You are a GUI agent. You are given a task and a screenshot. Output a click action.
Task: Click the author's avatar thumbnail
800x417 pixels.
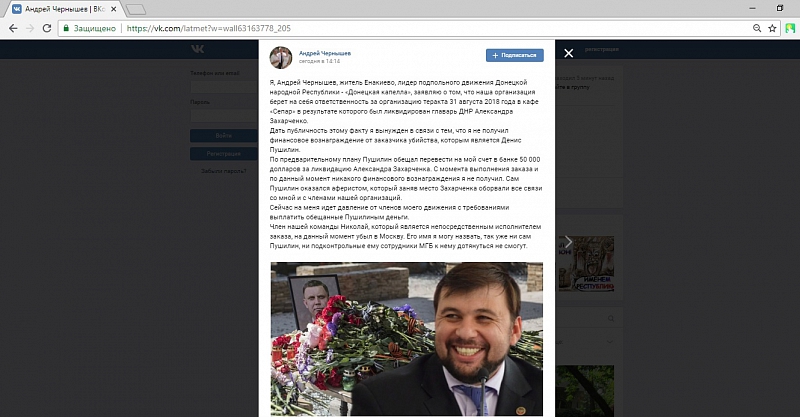tap(281, 57)
